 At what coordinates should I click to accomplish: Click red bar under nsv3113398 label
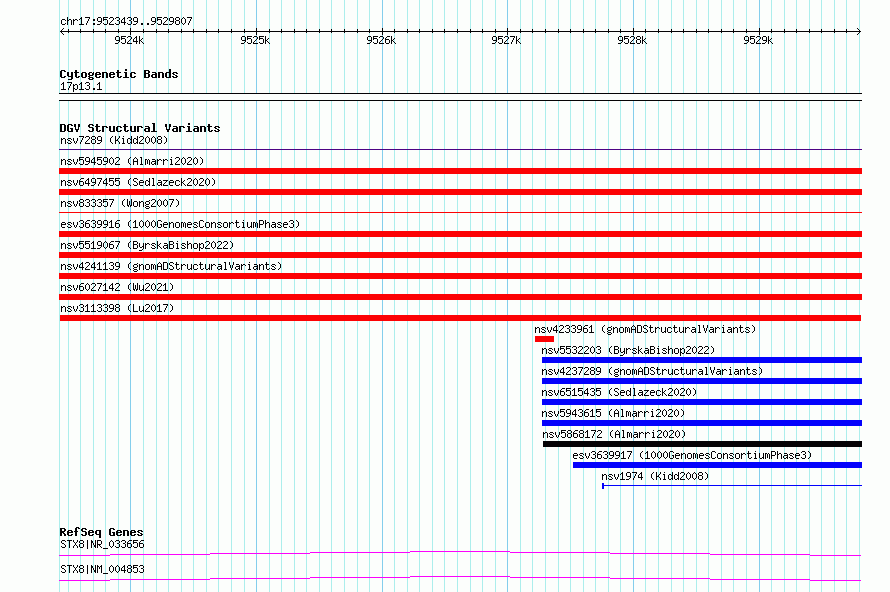tap(460, 318)
